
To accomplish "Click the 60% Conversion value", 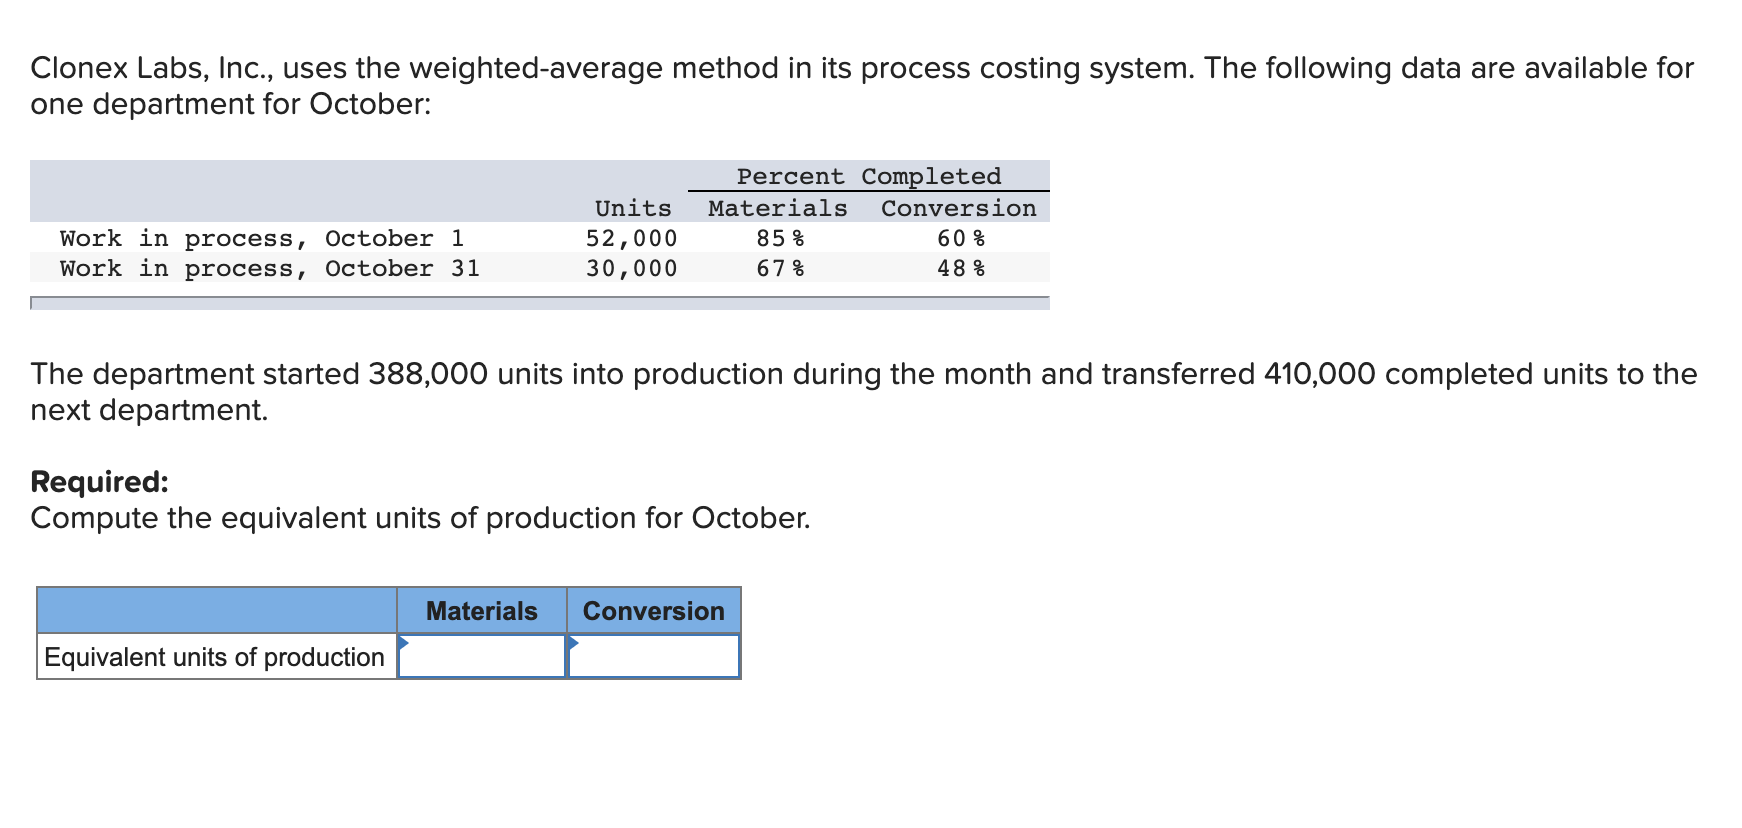I will (x=960, y=238).
